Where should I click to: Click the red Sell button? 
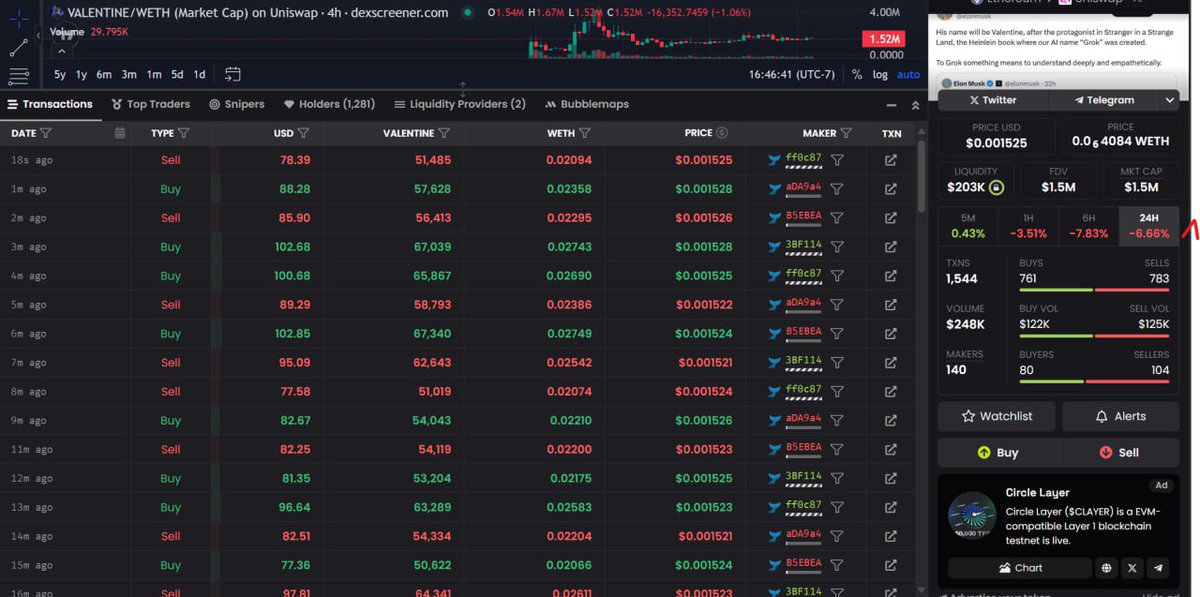(x=1120, y=452)
